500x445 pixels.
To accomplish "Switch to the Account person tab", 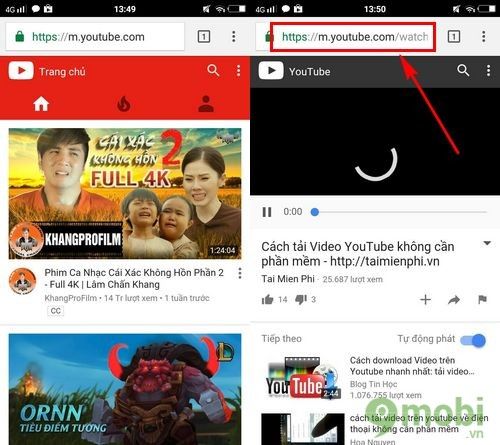I will tap(206, 104).
